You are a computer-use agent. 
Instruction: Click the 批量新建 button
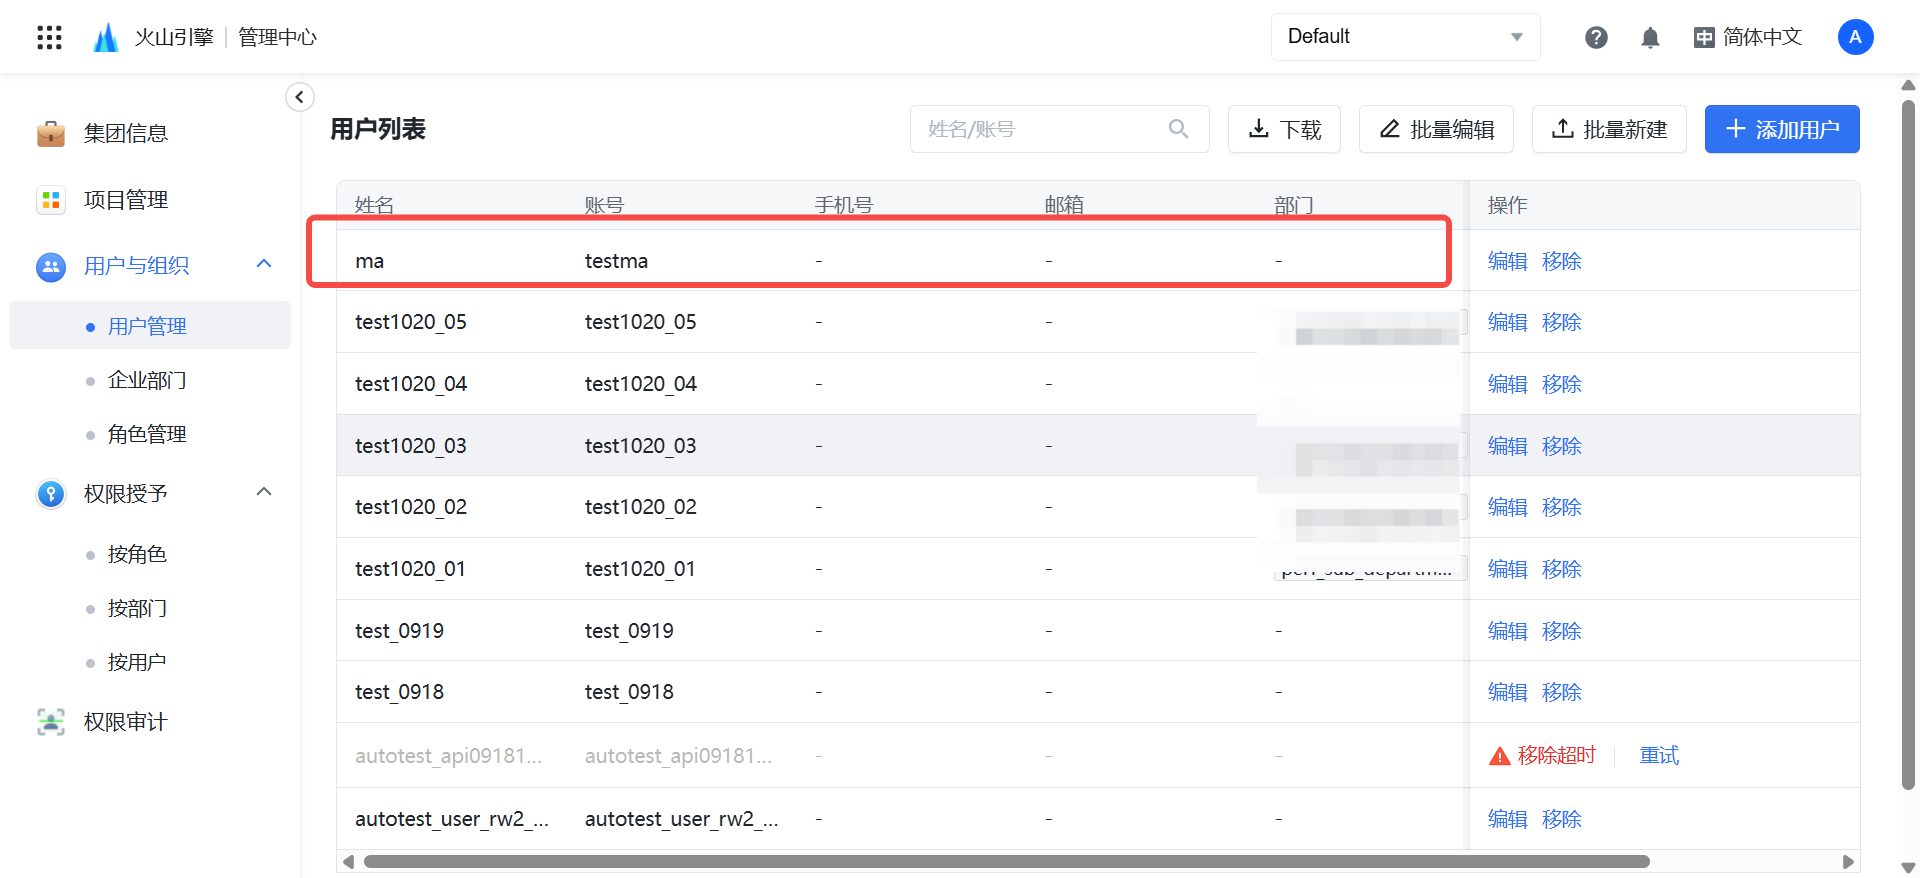click(x=1609, y=129)
